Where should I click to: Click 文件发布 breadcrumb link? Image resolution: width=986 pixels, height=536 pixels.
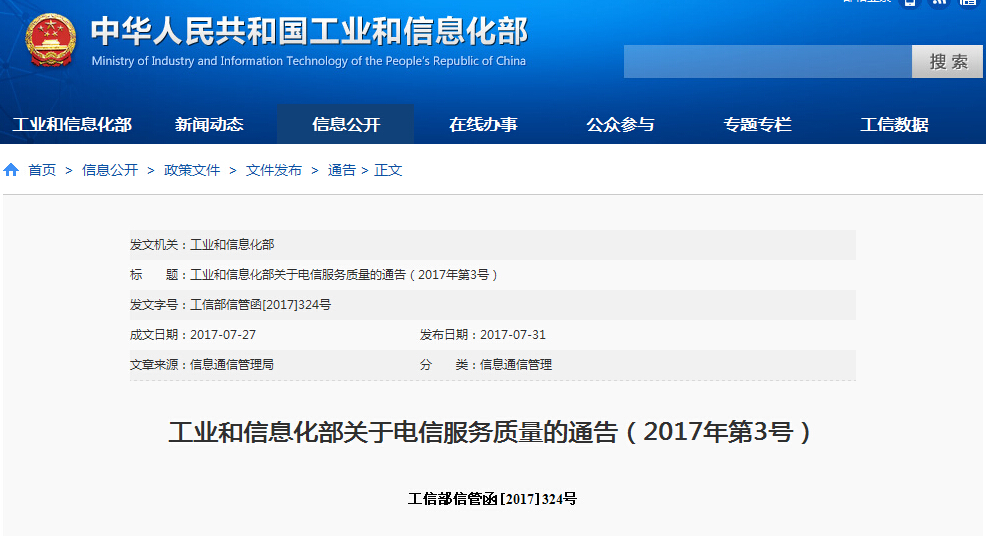click(274, 170)
